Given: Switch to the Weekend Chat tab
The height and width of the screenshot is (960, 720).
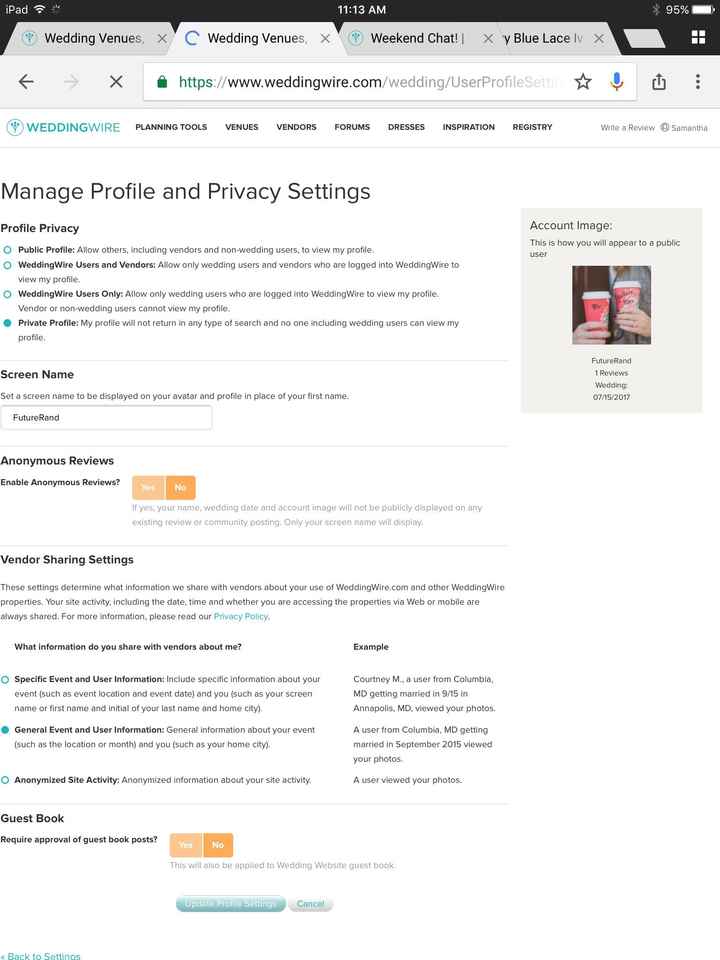Looking at the screenshot, I should click(x=416, y=38).
